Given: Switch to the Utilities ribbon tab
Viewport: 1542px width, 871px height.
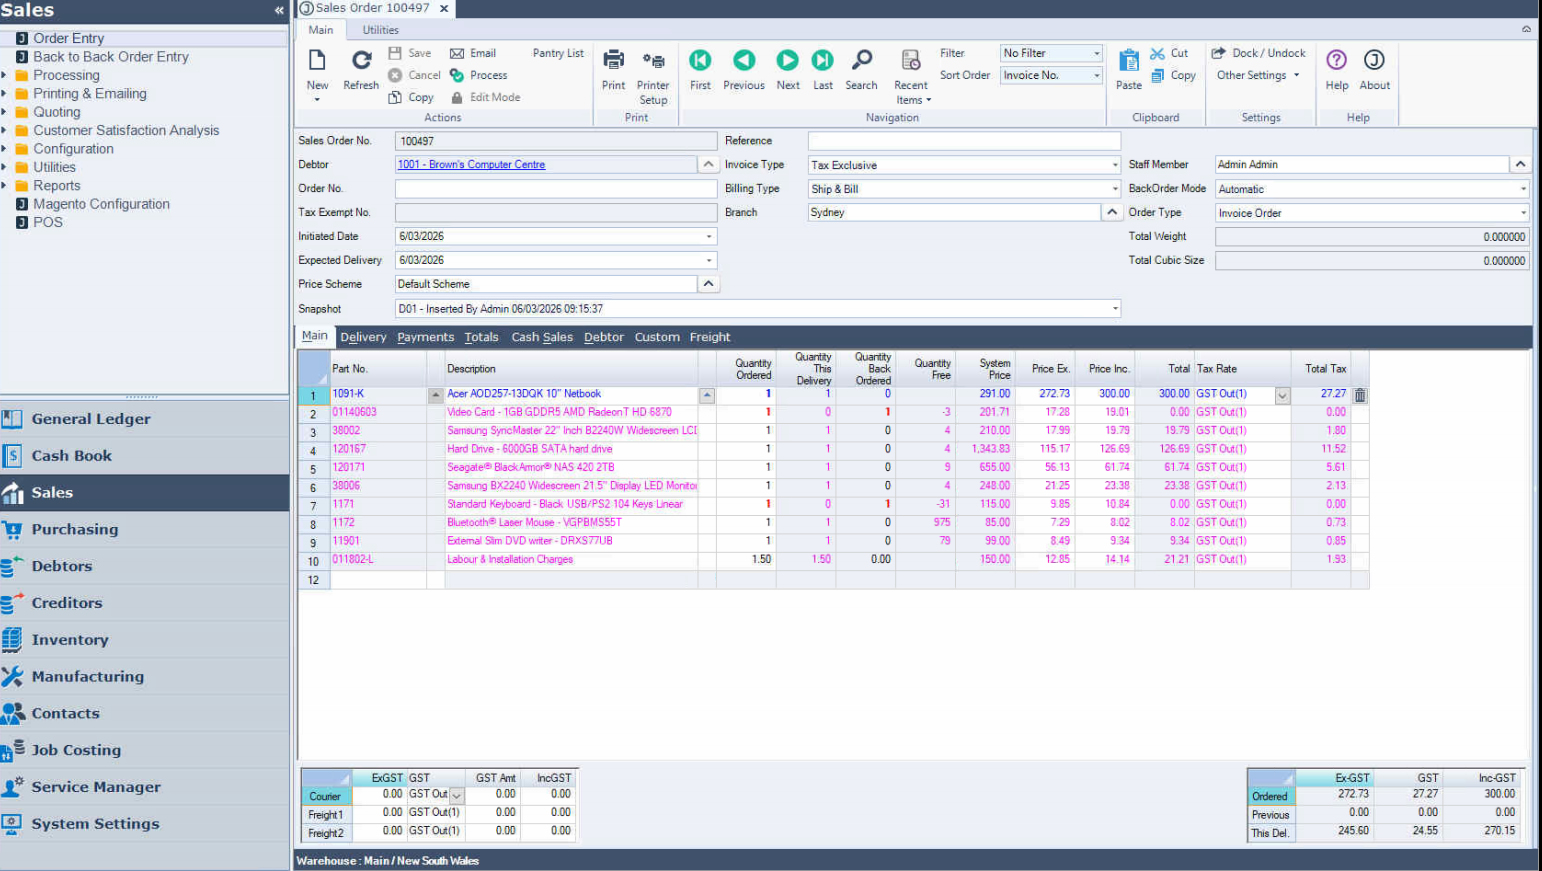Looking at the screenshot, I should point(380,30).
